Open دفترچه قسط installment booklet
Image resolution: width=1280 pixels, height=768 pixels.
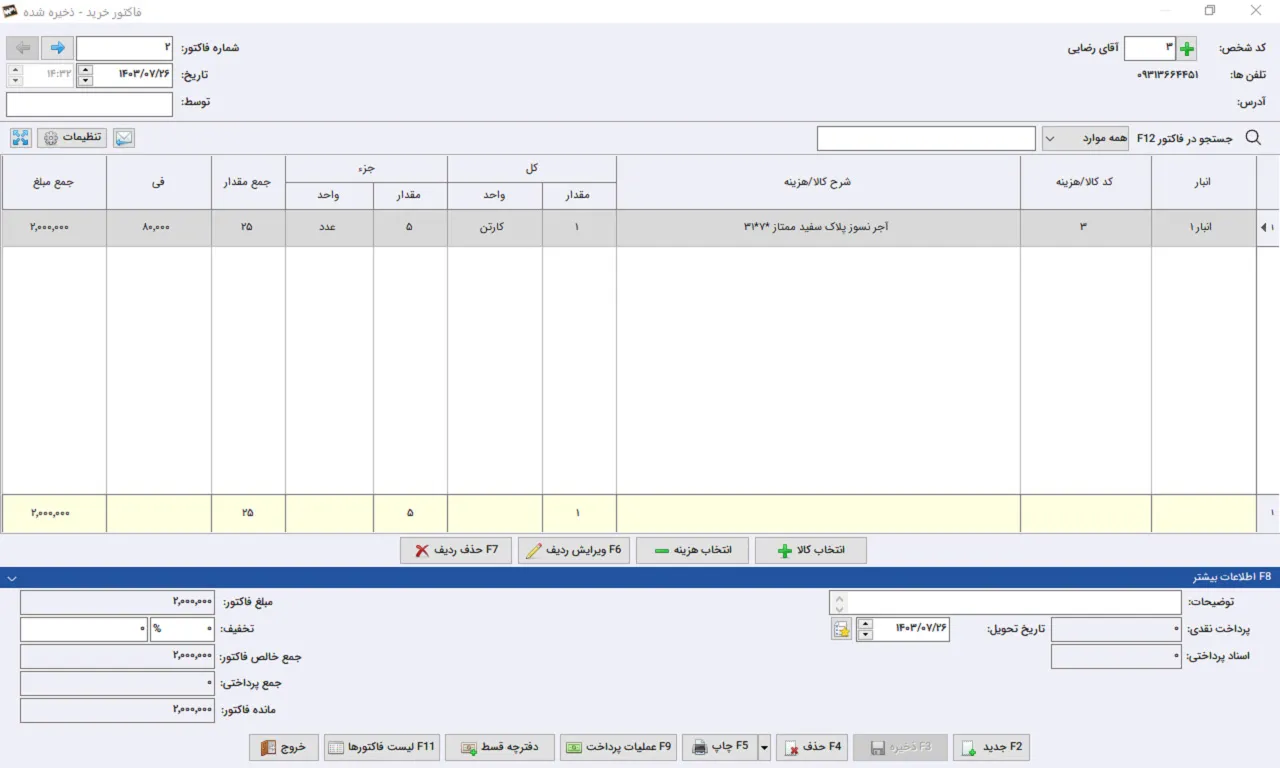click(x=500, y=747)
